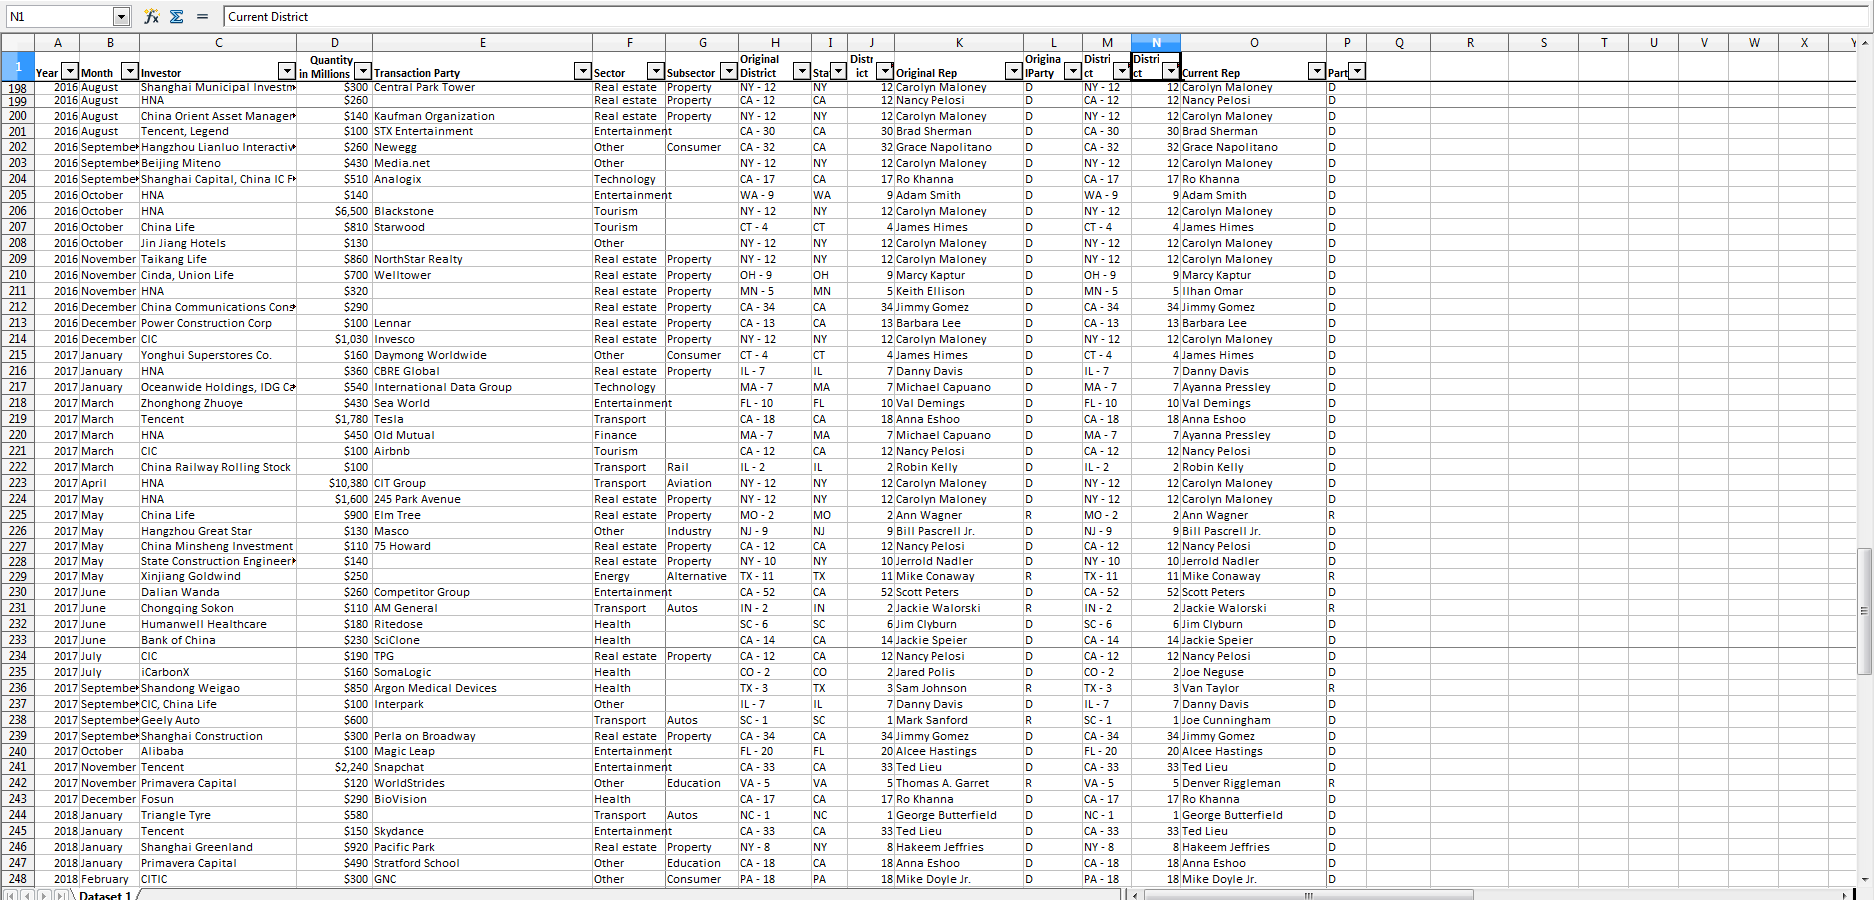The height and width of the screenshot is (900, 1875).
Task: Click 'Blackstone' transaction party cell
Action: click(483, 211)
